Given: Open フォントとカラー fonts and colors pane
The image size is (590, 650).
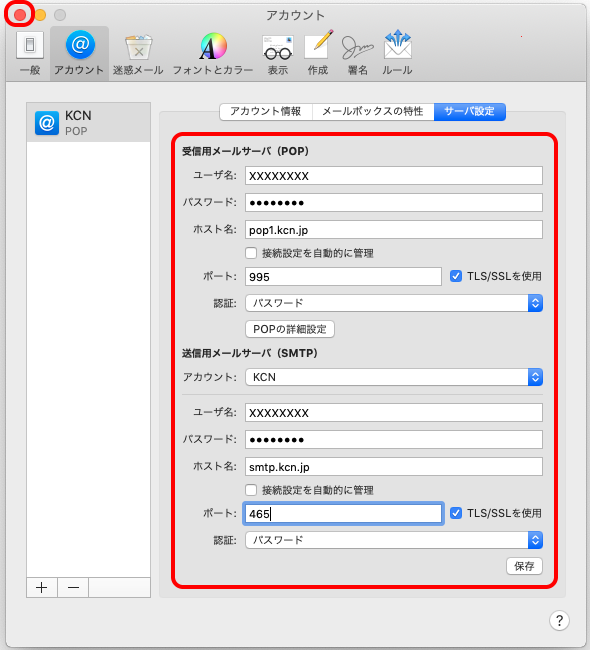Looking at the screenshot, I should (213, 53).
